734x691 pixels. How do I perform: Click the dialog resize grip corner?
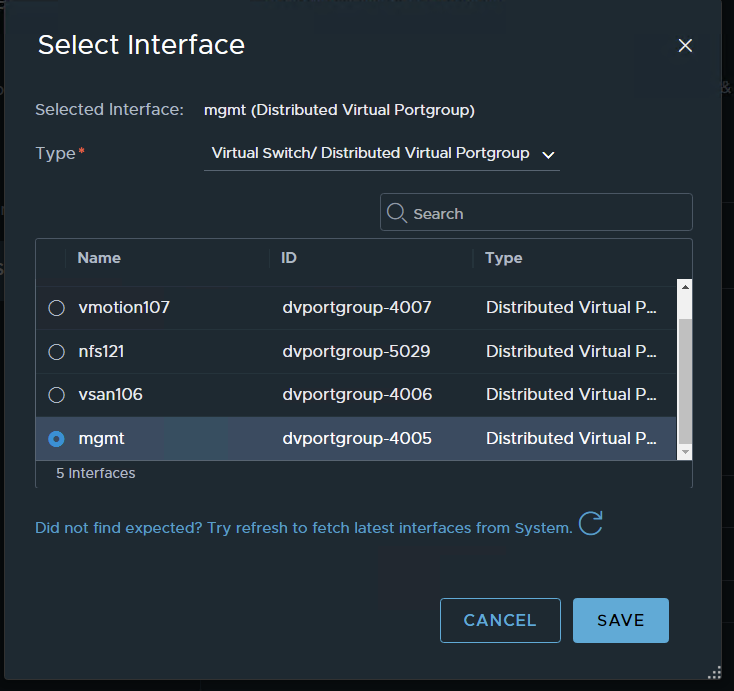[714, 672]
